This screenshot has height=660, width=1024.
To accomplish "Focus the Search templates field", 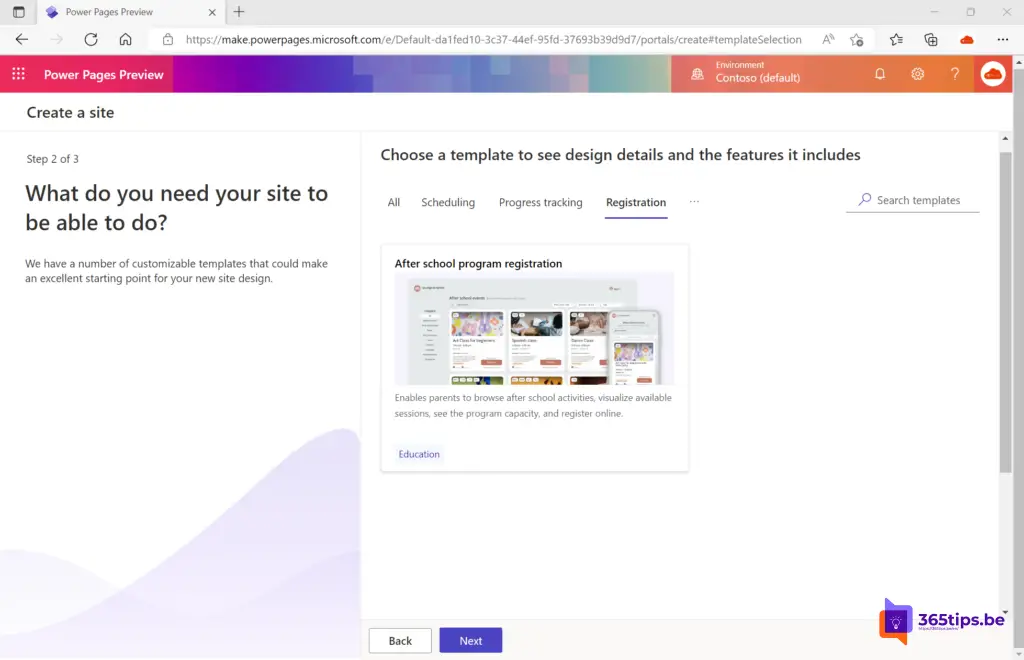I will [913, 200].
